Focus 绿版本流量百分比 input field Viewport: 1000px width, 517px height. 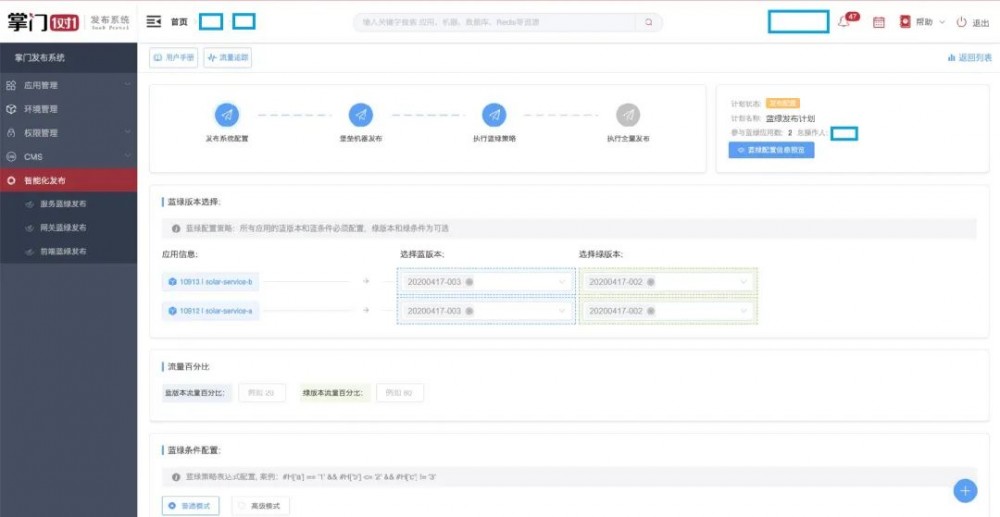(x=400, y=393)
